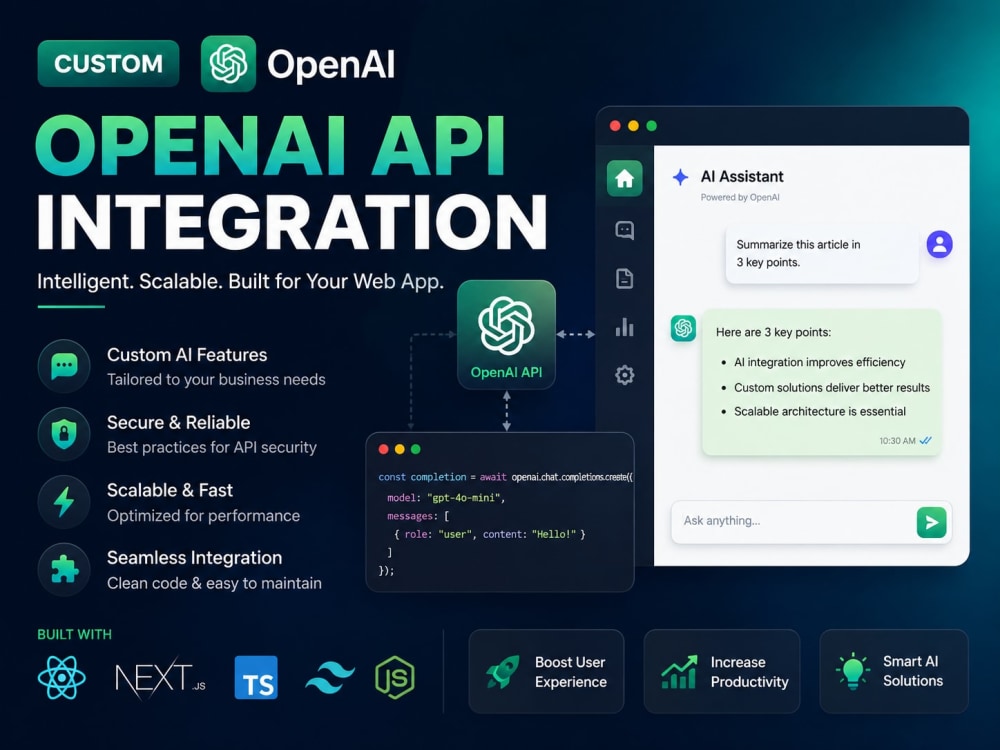Screen dimensions: 1000x750
Task: Click the green maximize dot on the assistant window
Action: pos(651,126)
